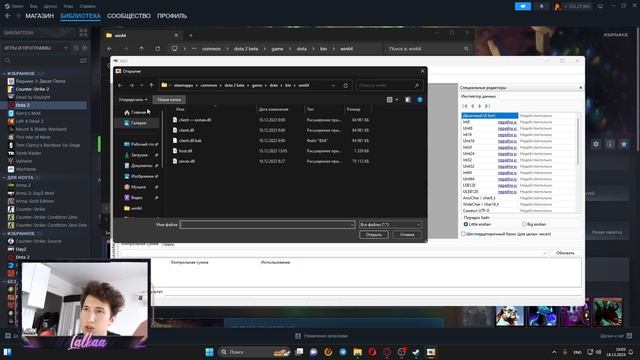Screen dimensions: 640x360
Task: Click New folder button in Open dialog
Action: (x=169, y=100)
